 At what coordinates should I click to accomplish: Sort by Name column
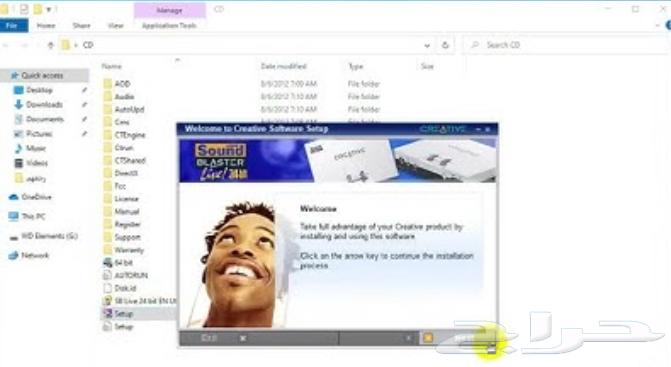(x=111, y=66)
